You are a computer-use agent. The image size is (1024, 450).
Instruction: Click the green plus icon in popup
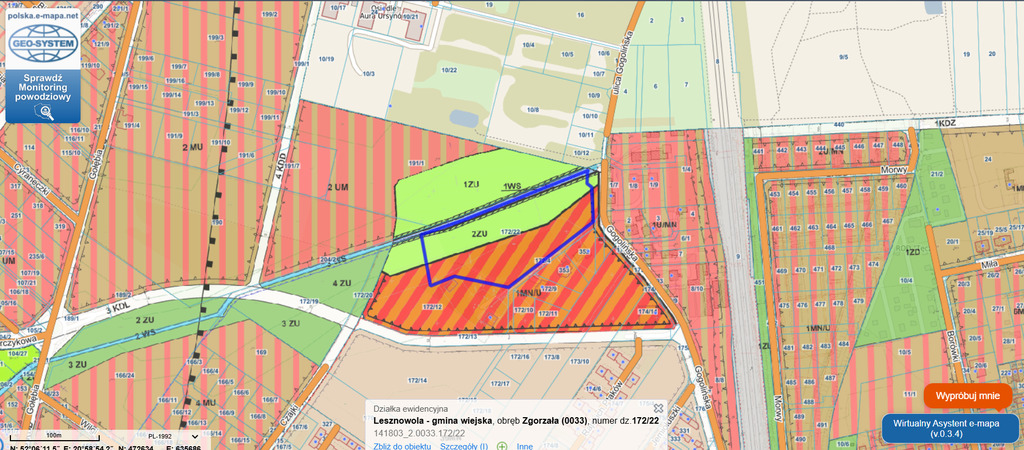pos(501,446)
